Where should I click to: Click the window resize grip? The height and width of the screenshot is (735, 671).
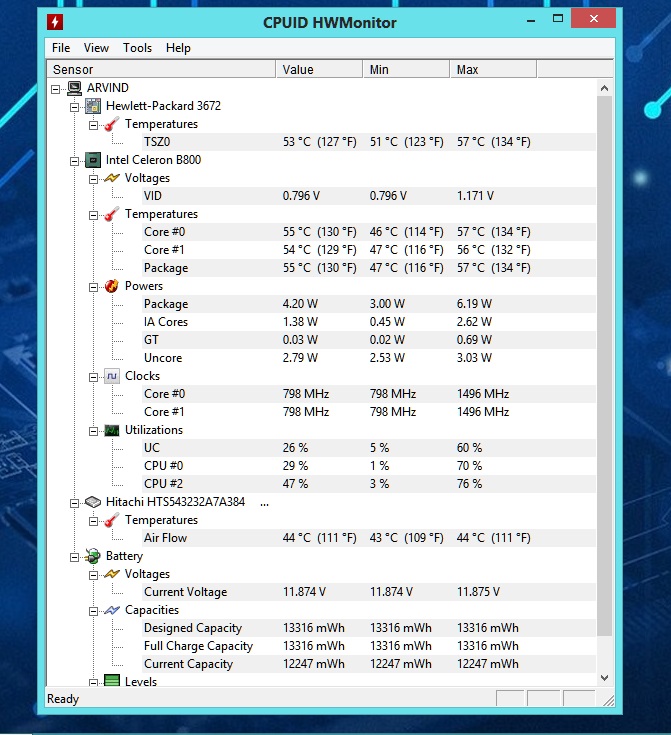click(608, 700)
